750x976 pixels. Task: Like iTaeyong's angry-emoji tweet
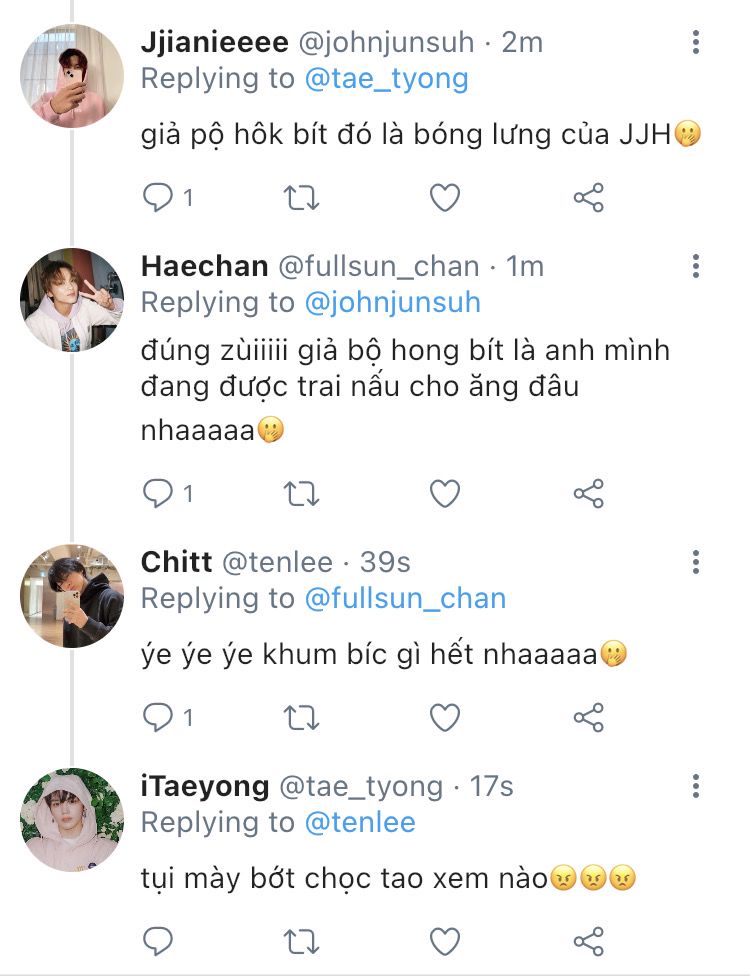[445, 941]
